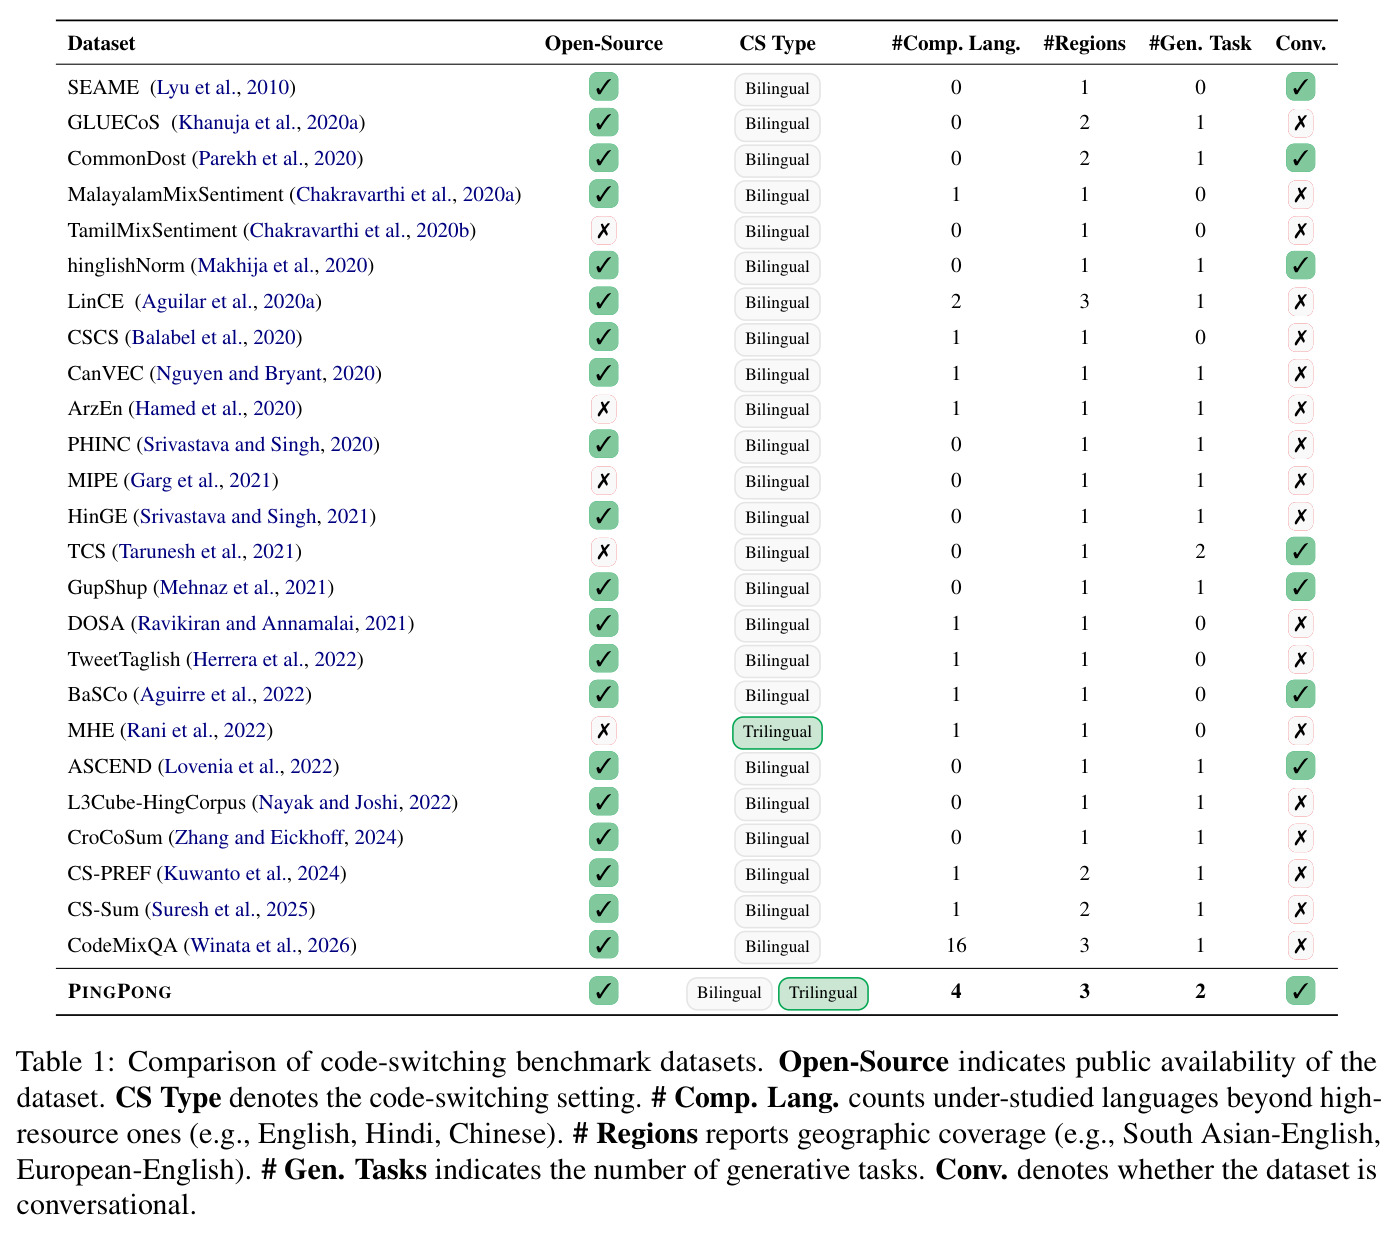Click the Bilingual badge in GupShup row
Viewport: 1398px width, 1237px height.
tap(777, 589)
